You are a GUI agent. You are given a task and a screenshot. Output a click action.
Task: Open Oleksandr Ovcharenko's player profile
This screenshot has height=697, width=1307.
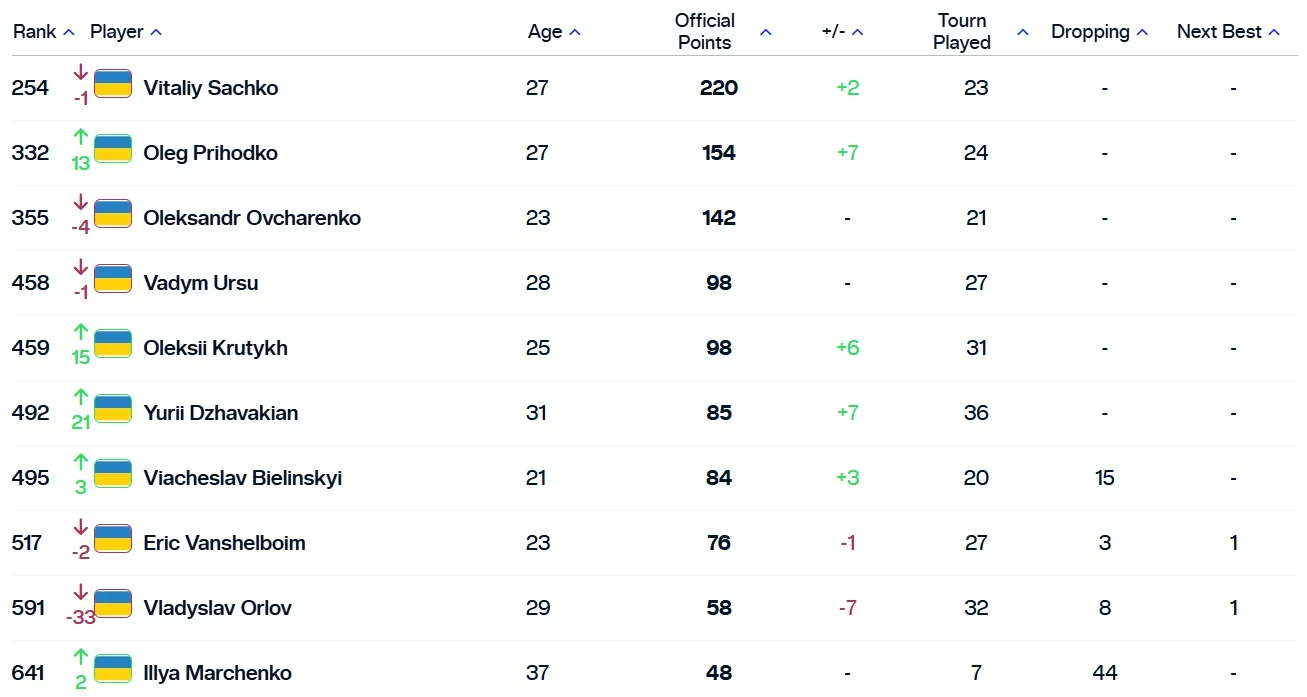252,218
